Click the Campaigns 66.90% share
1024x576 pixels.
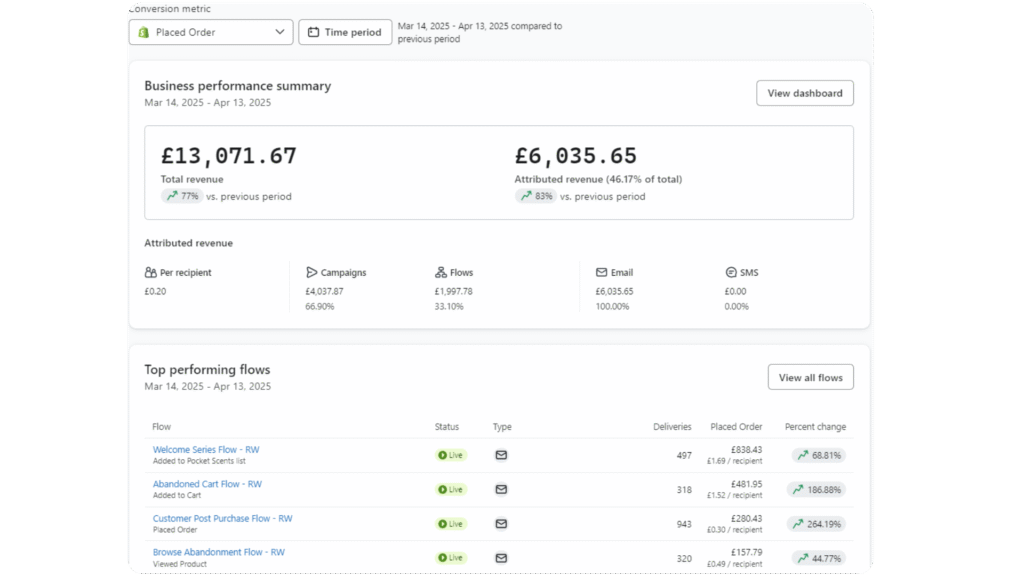click(319, 306)
